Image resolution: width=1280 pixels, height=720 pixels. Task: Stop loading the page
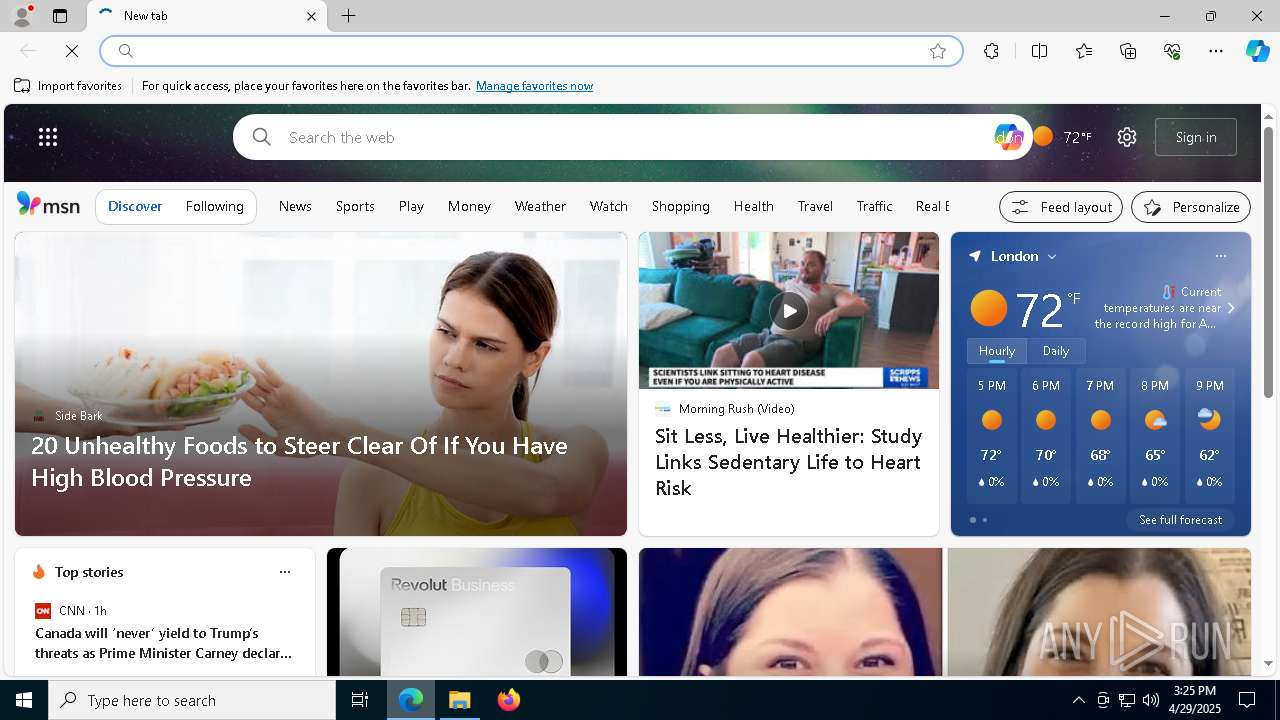72,51
